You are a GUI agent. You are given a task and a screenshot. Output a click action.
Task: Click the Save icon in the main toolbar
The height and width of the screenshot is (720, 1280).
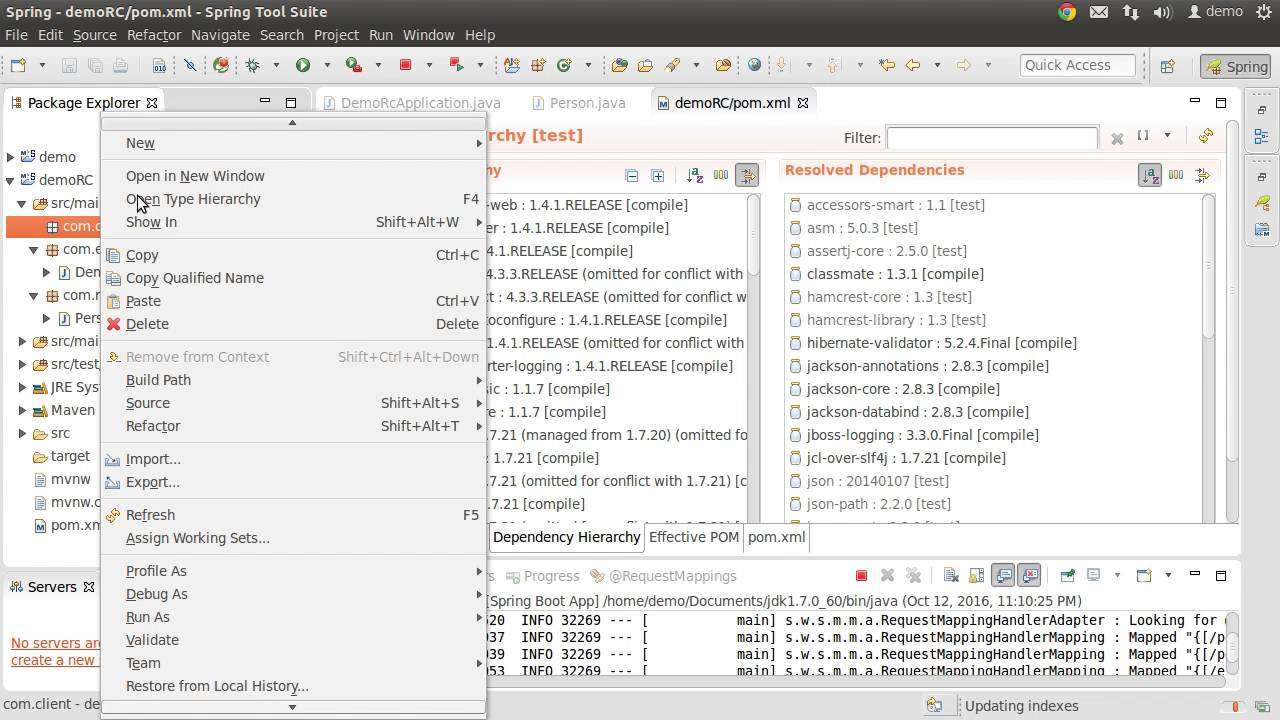[69, 65]
